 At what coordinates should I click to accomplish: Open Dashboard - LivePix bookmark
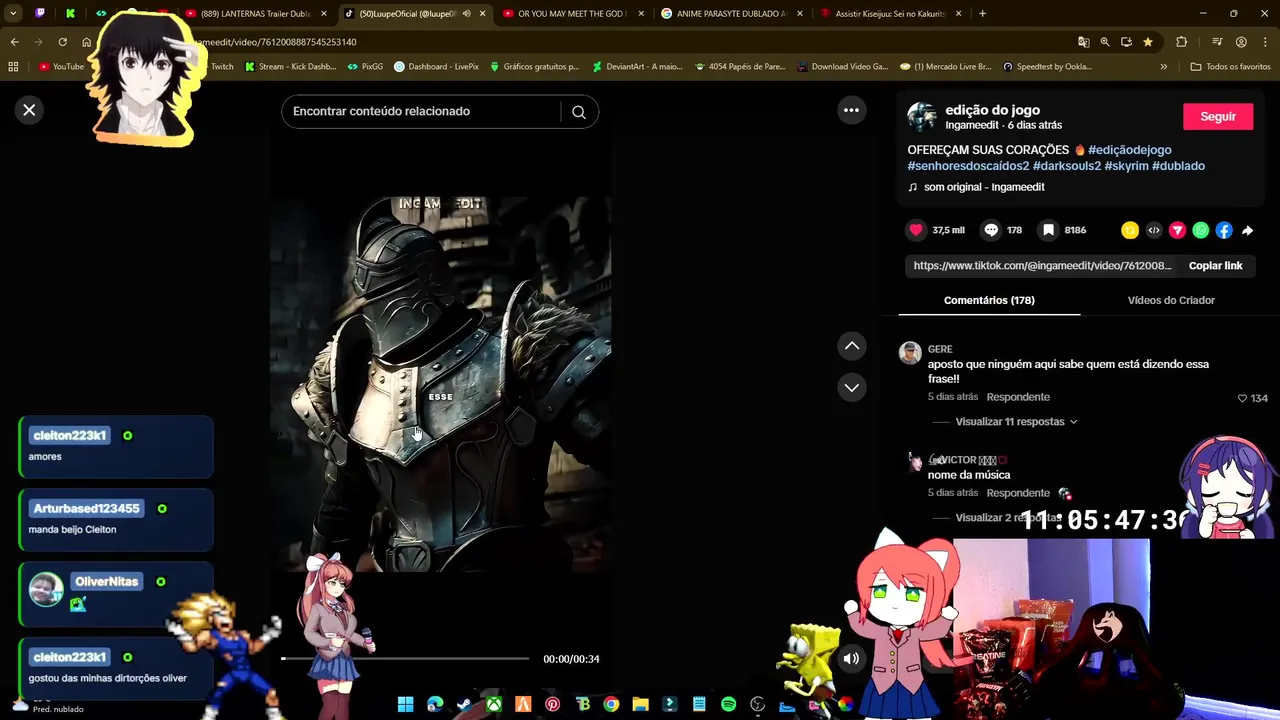[437, 67]
